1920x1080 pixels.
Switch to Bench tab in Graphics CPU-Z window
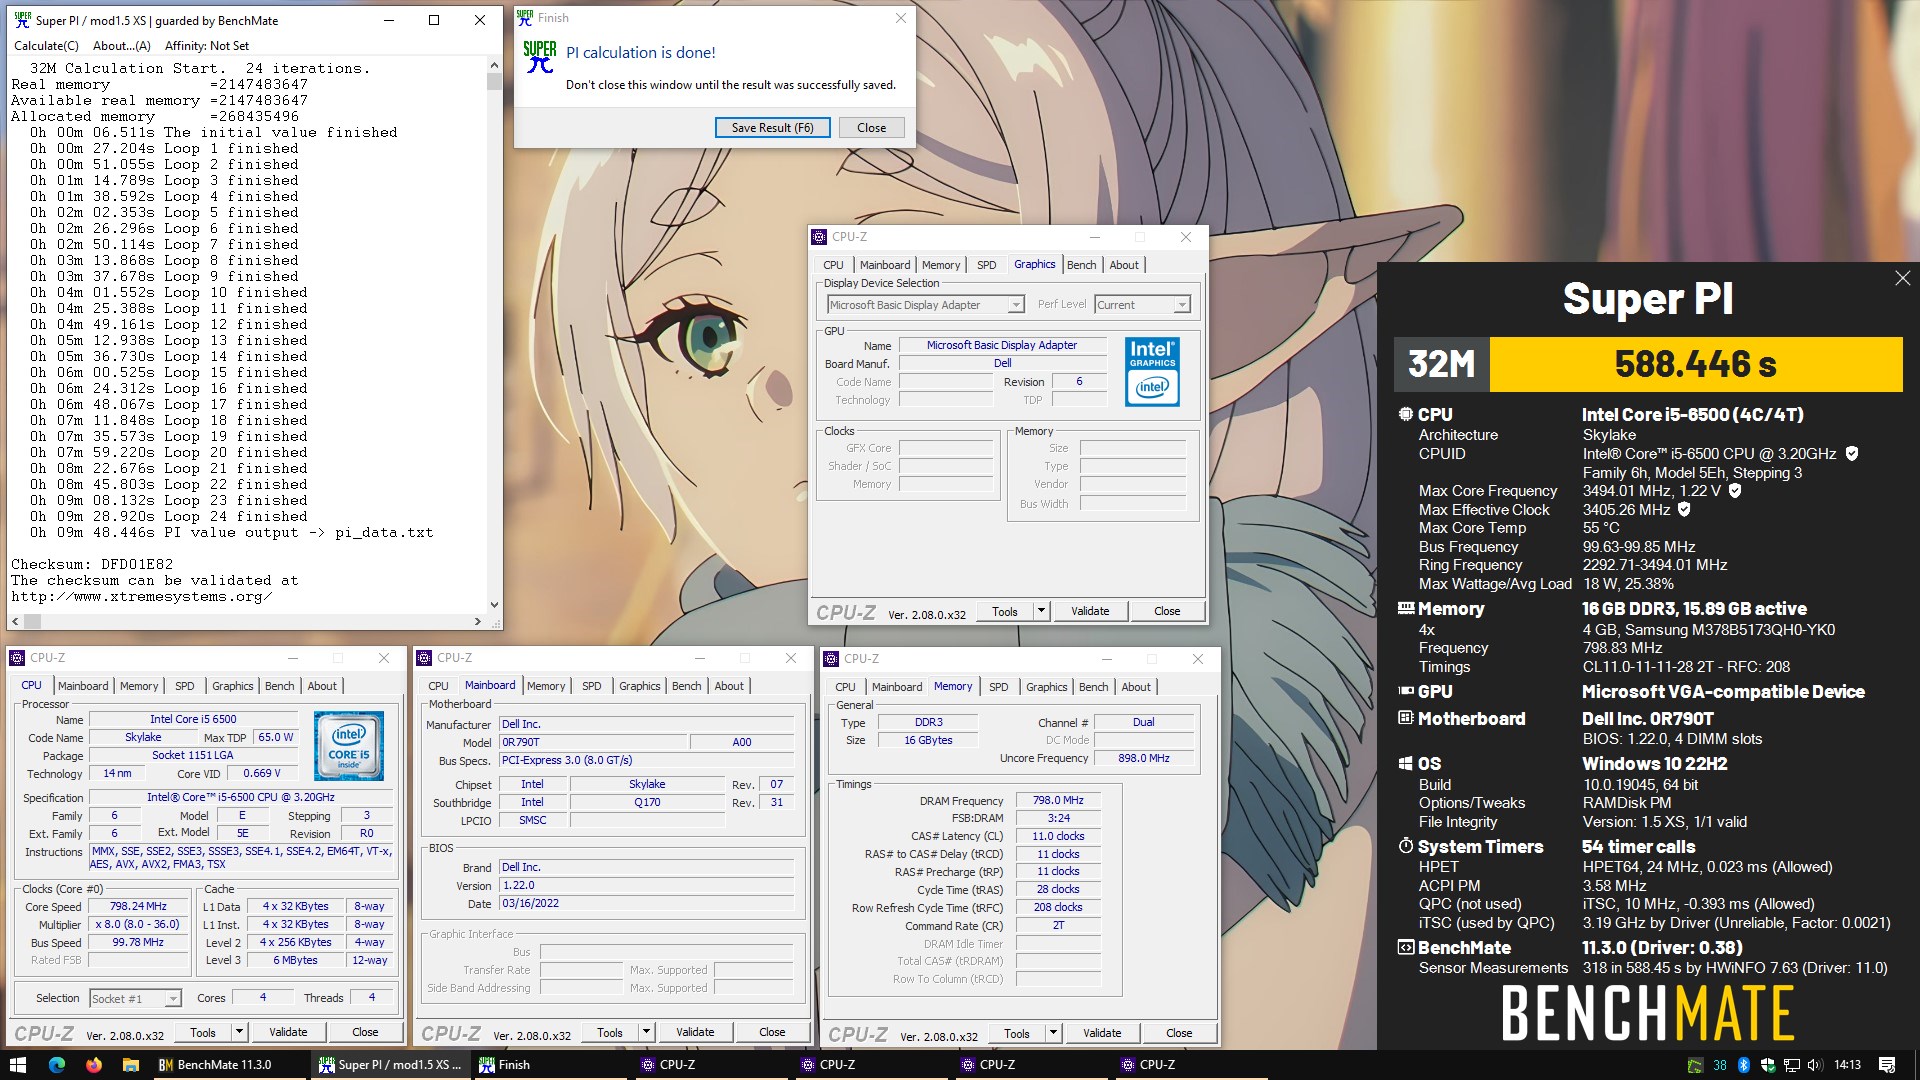1081,265
